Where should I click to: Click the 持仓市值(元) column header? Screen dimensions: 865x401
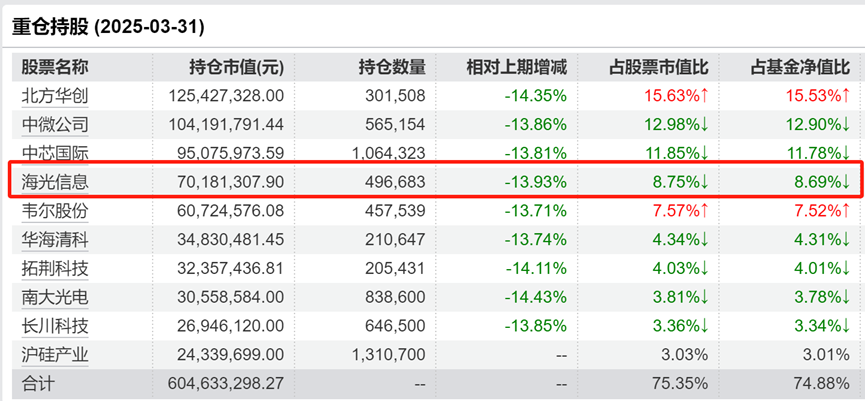(237, 67)
